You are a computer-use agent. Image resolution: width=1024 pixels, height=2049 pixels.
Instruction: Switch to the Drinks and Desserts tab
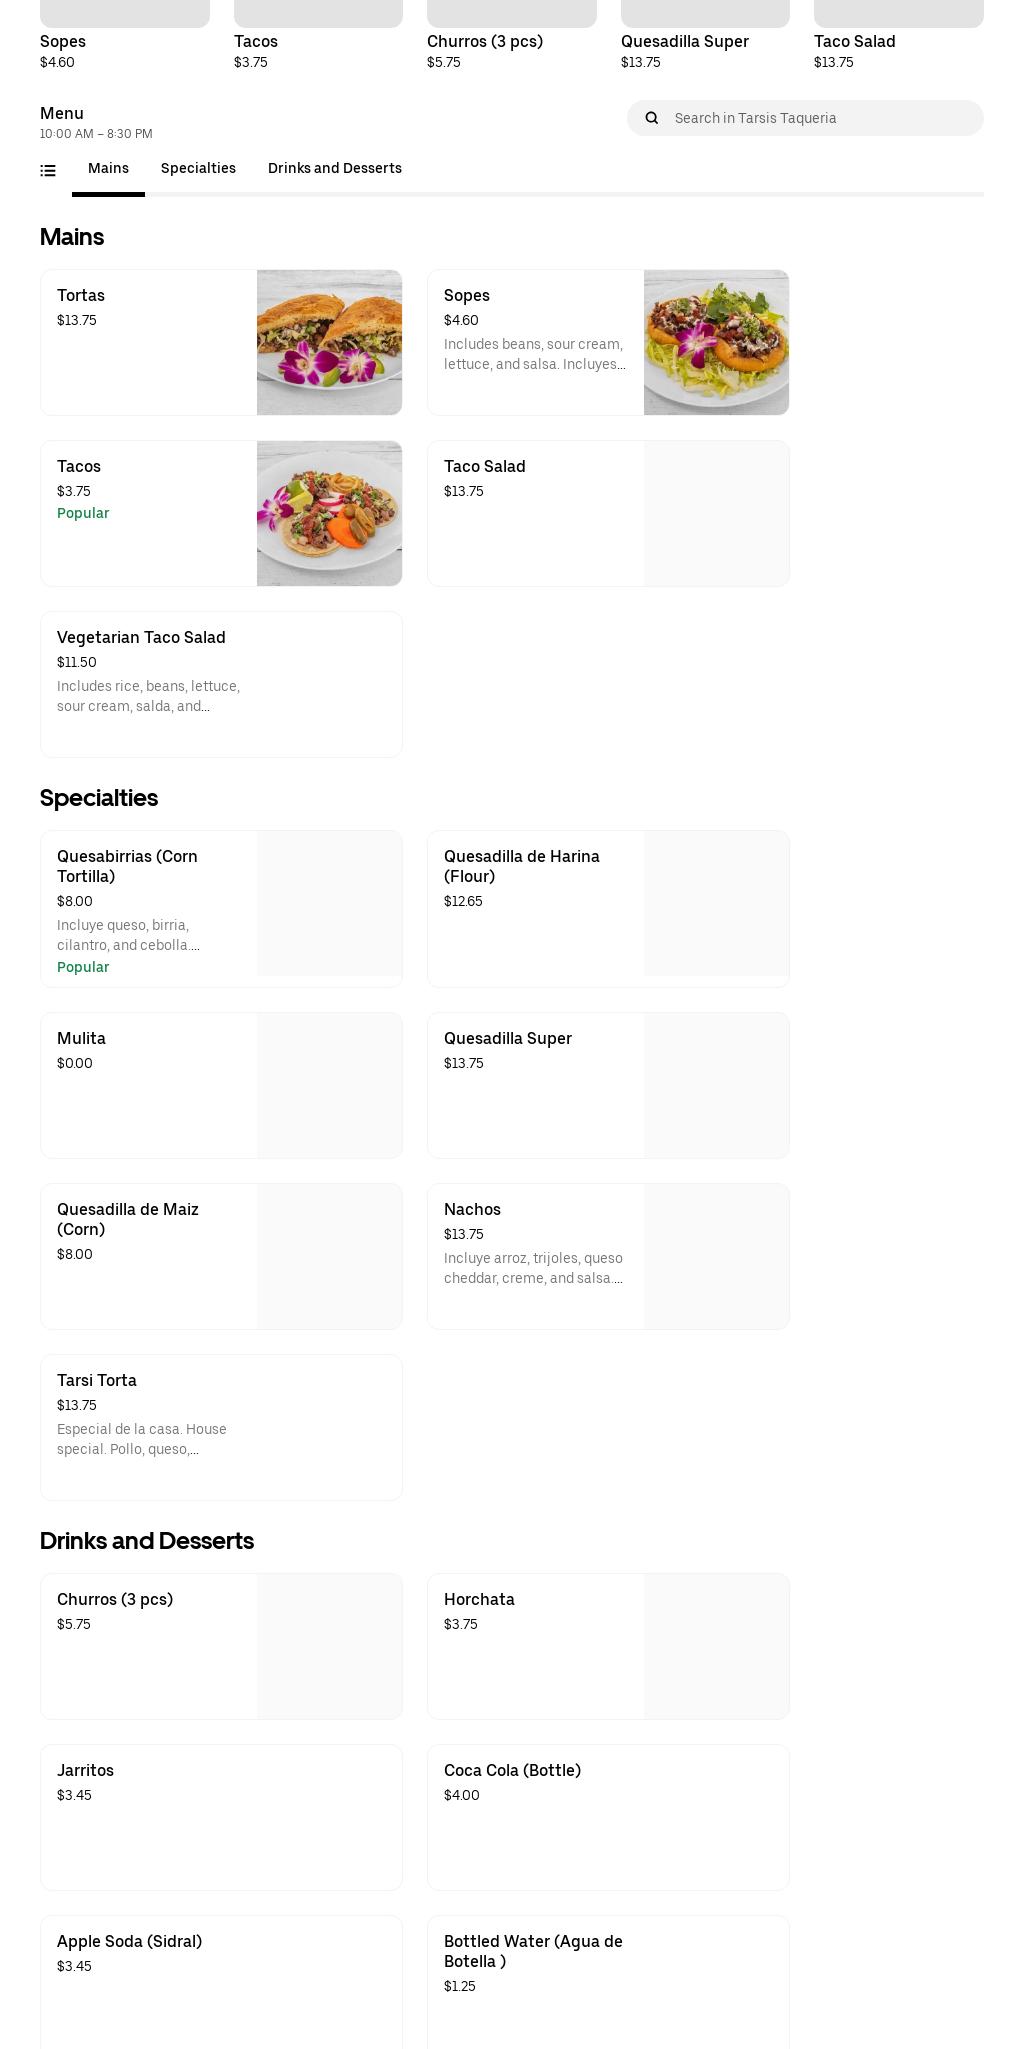[x=334, y=168]
